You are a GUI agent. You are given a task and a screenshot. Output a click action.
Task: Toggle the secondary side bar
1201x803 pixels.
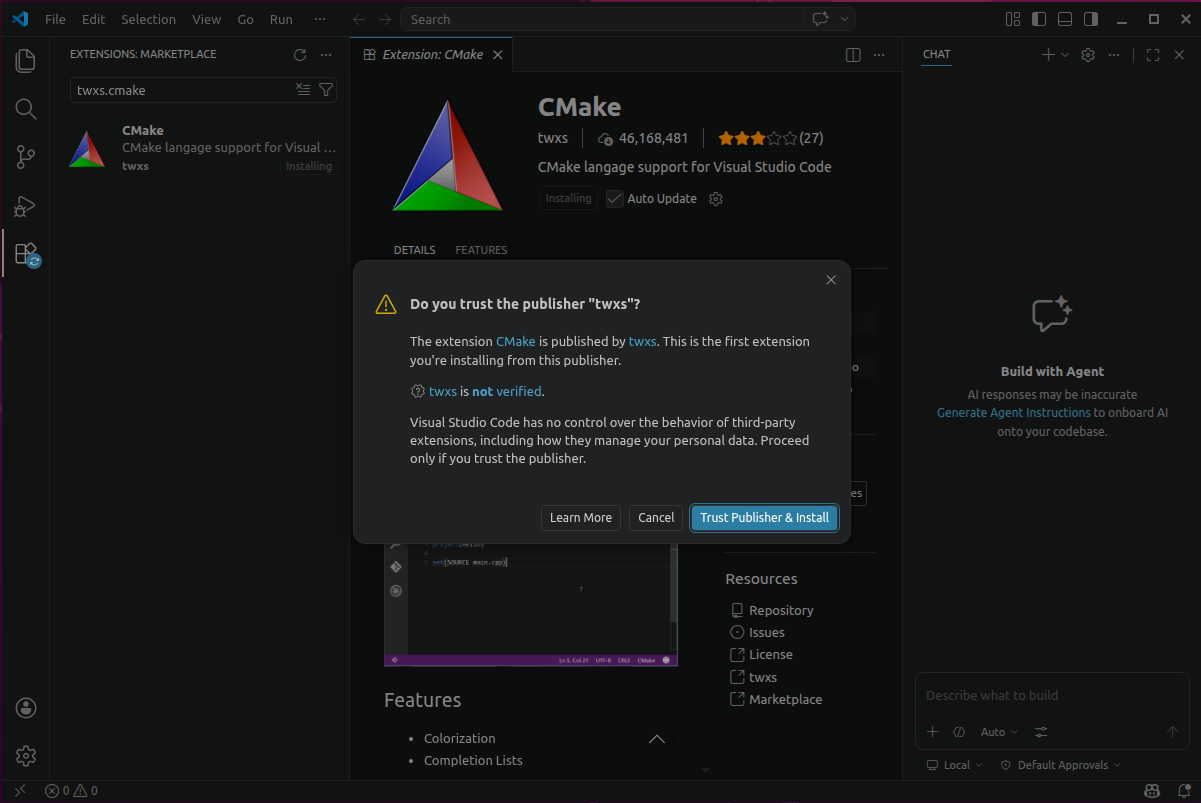[1091, 19]
